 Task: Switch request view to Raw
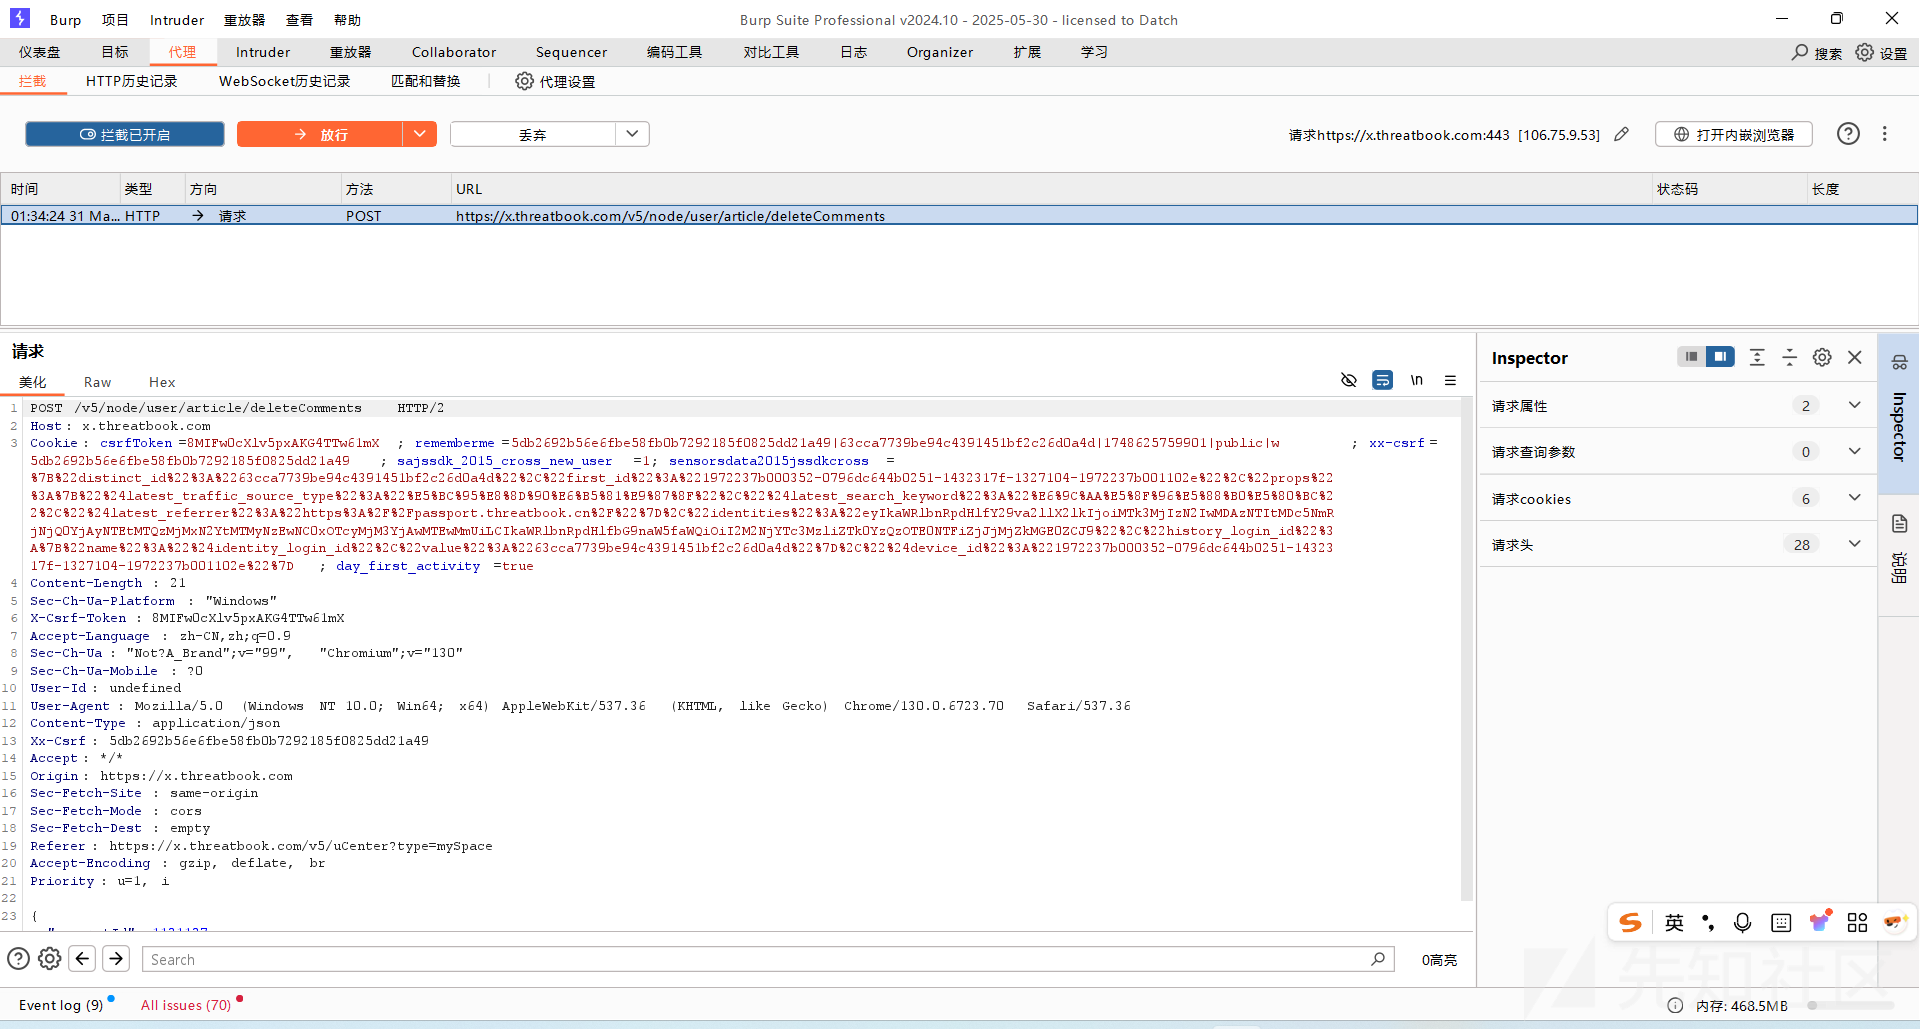(97, 382)
